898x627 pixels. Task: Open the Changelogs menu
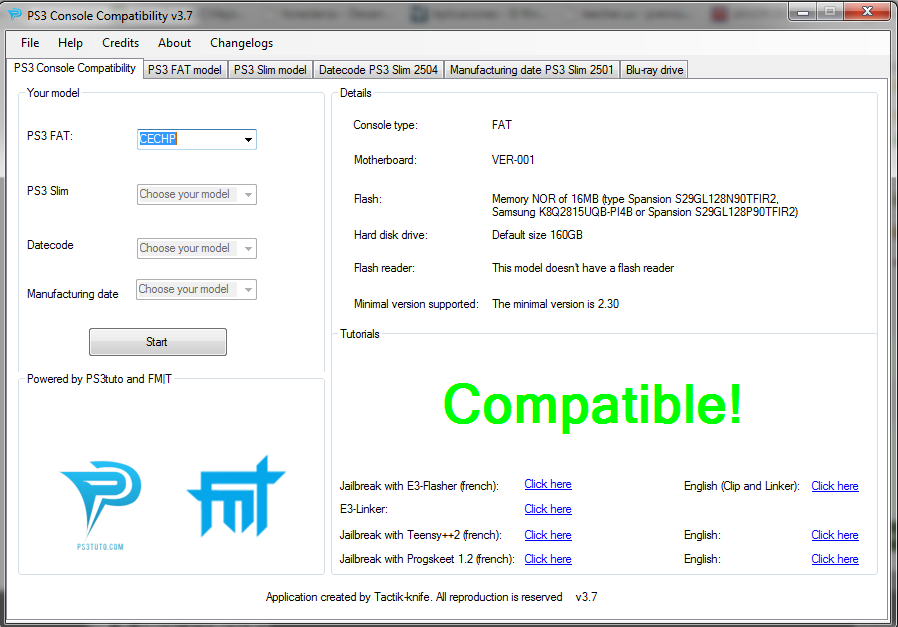coord(241,43)
